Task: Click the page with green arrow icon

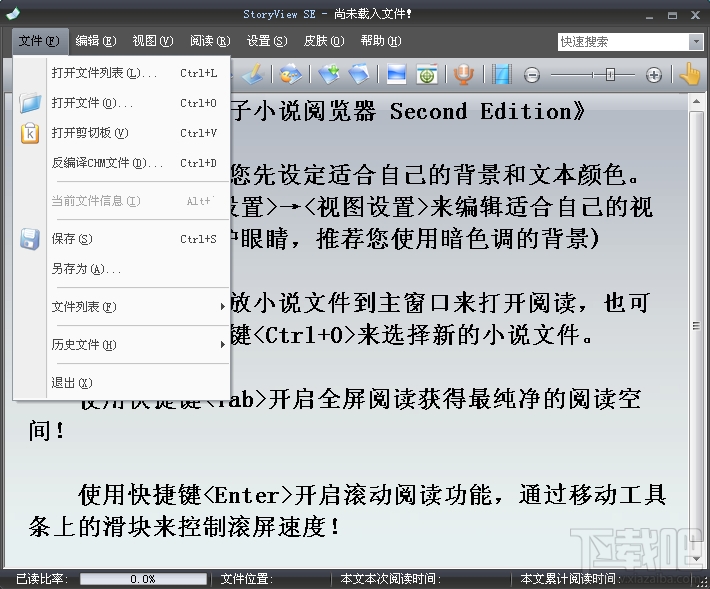Action: click(329, 74)
